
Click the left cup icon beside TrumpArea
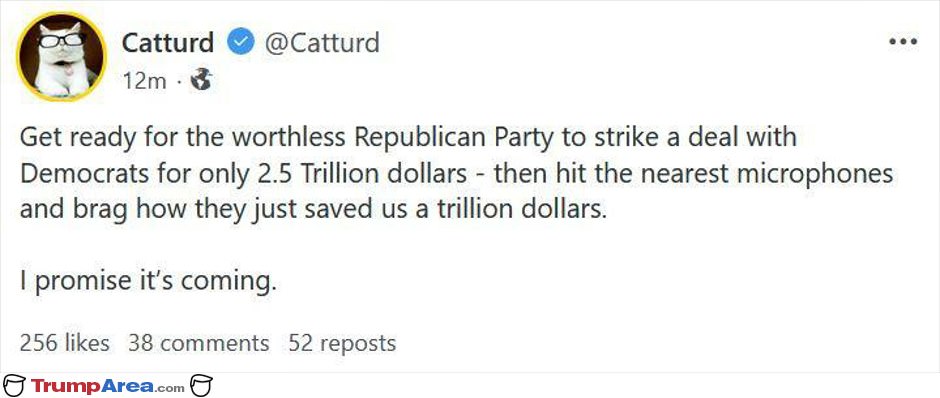click(x=14, y=385)
